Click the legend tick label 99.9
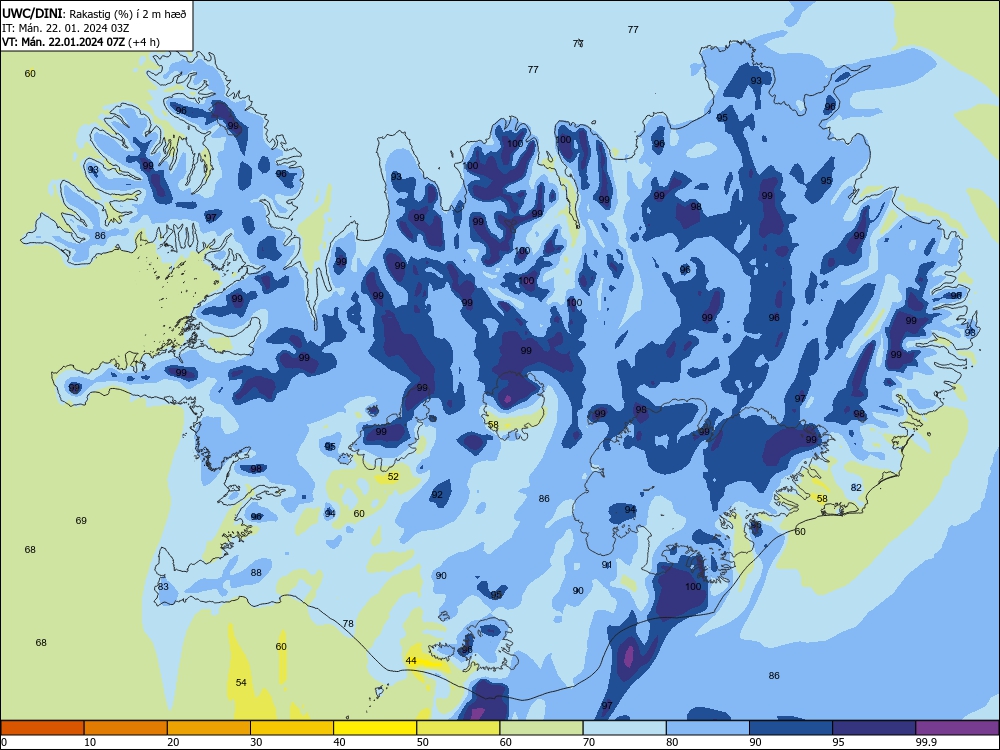Viewport: 1000px width, 750px height. coord(926,742)
